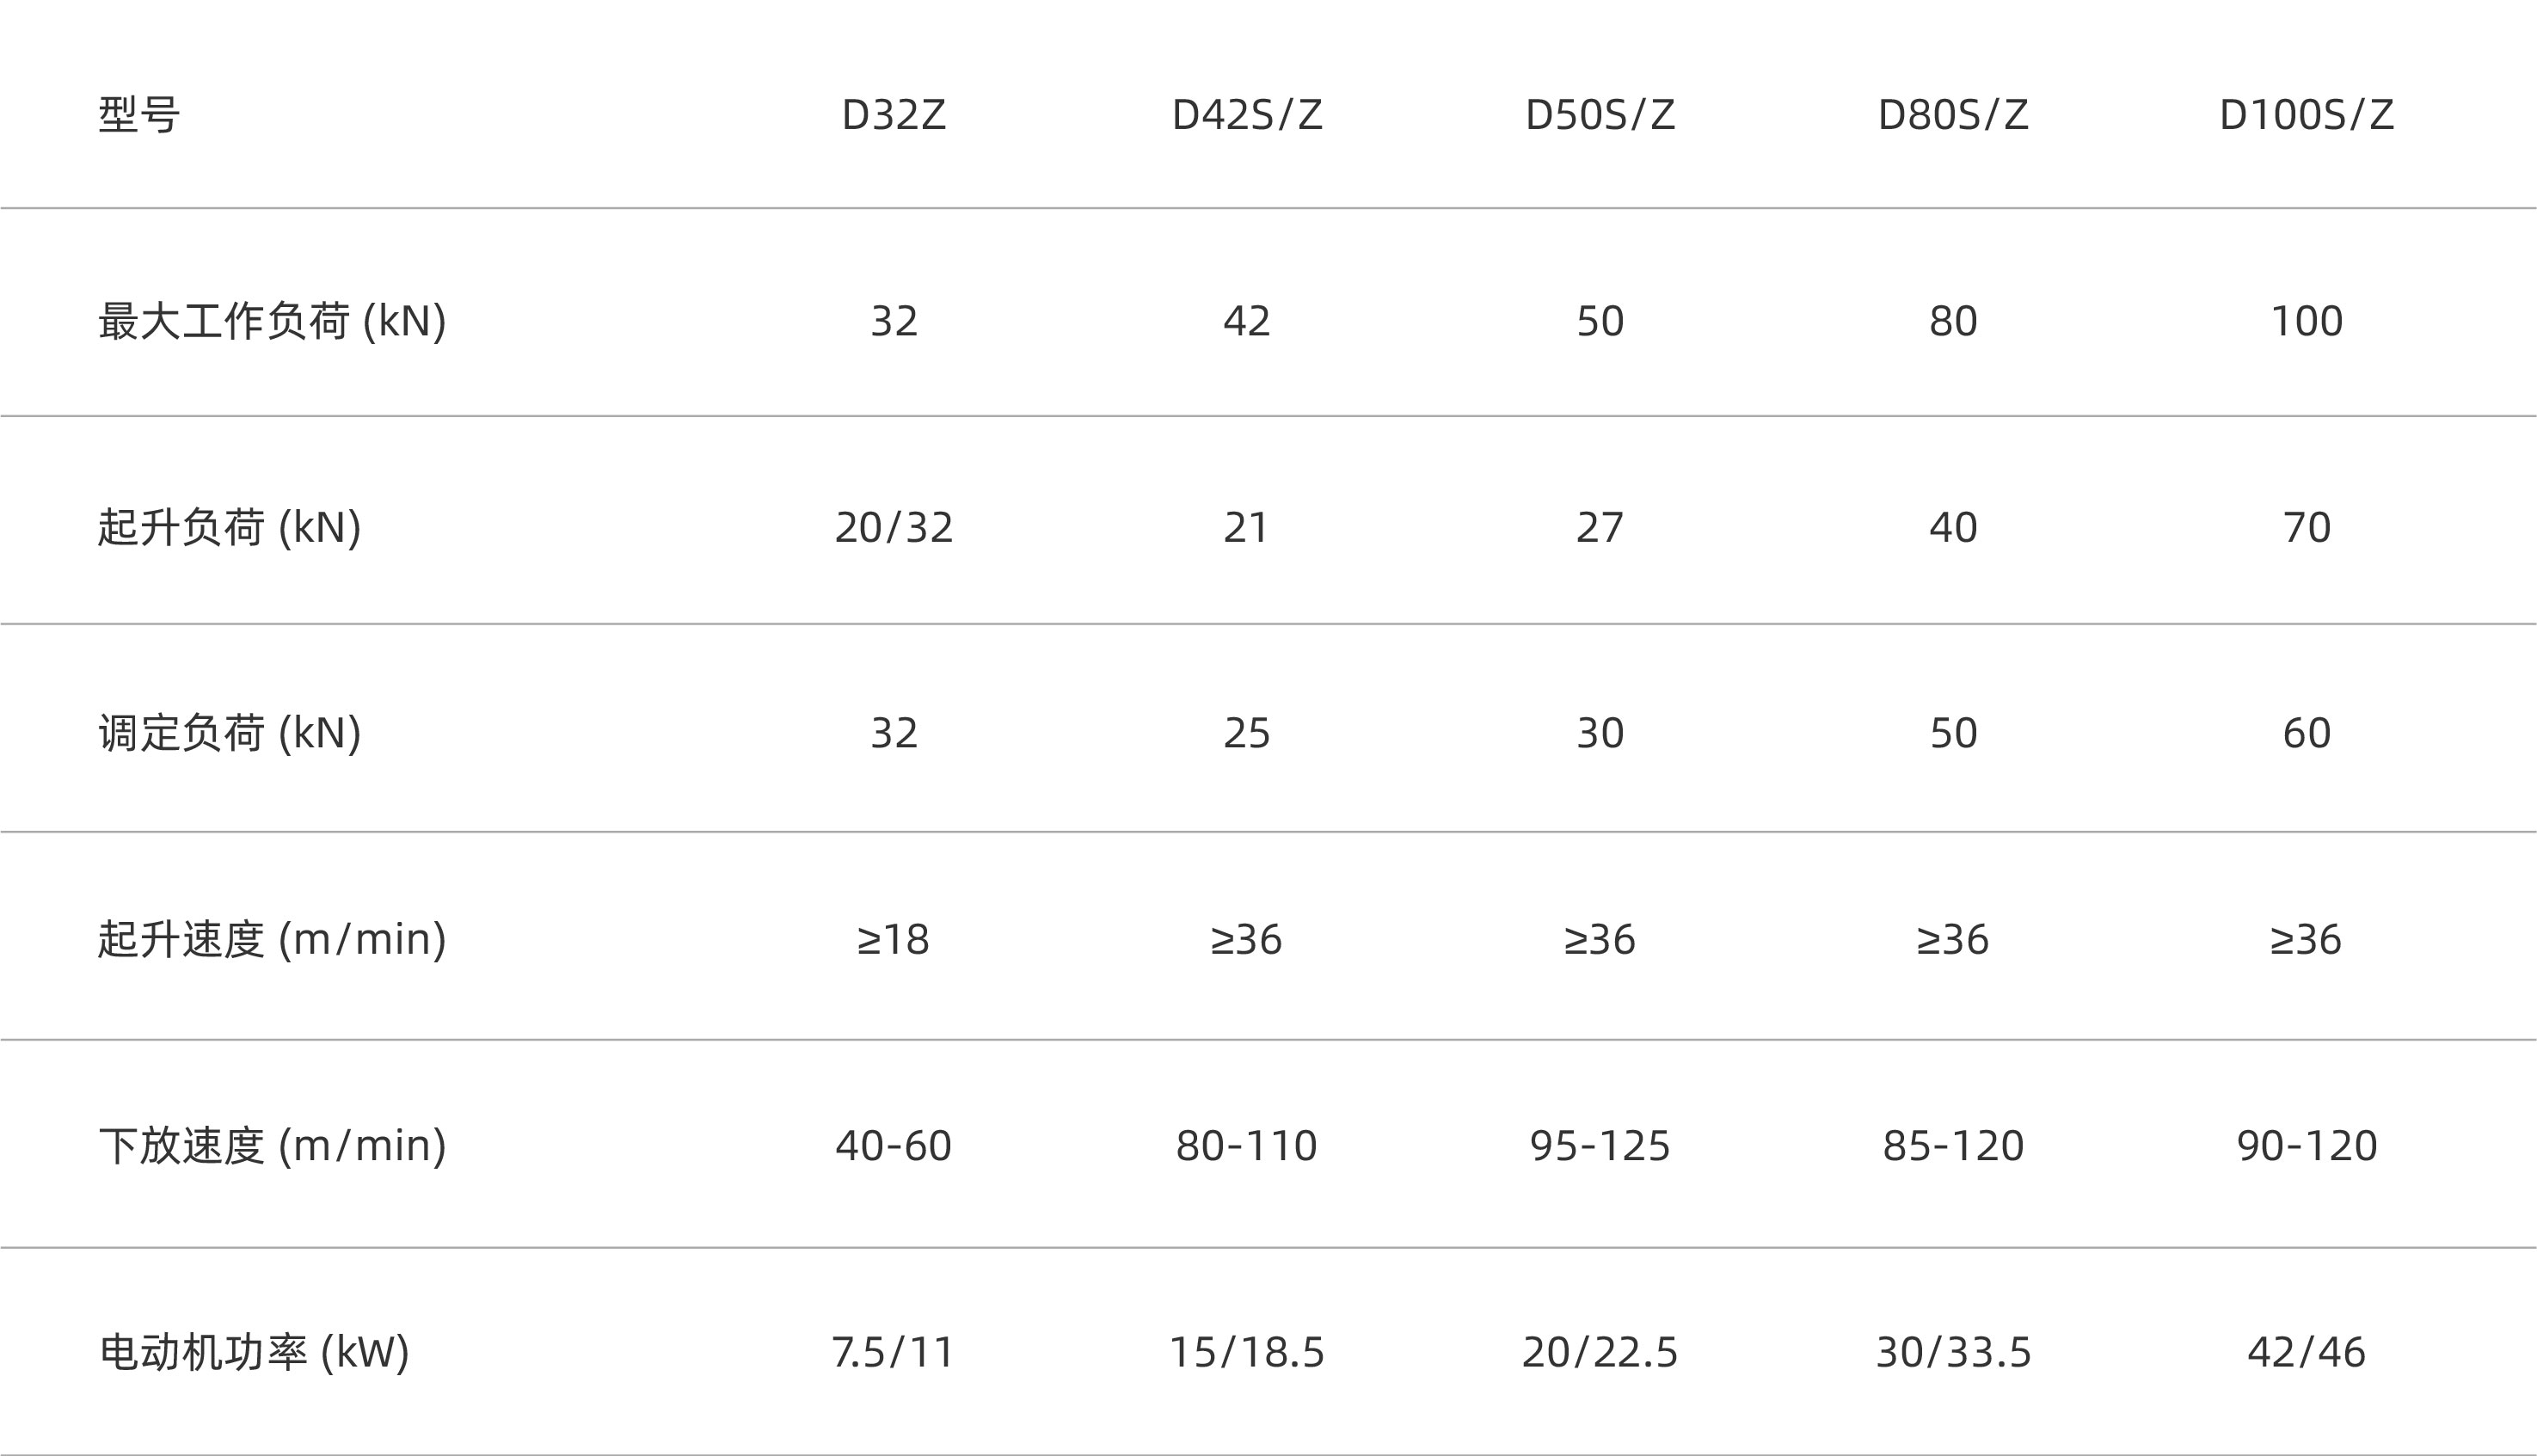Select the 调定负荷 (kN) row label

[229, 734]
